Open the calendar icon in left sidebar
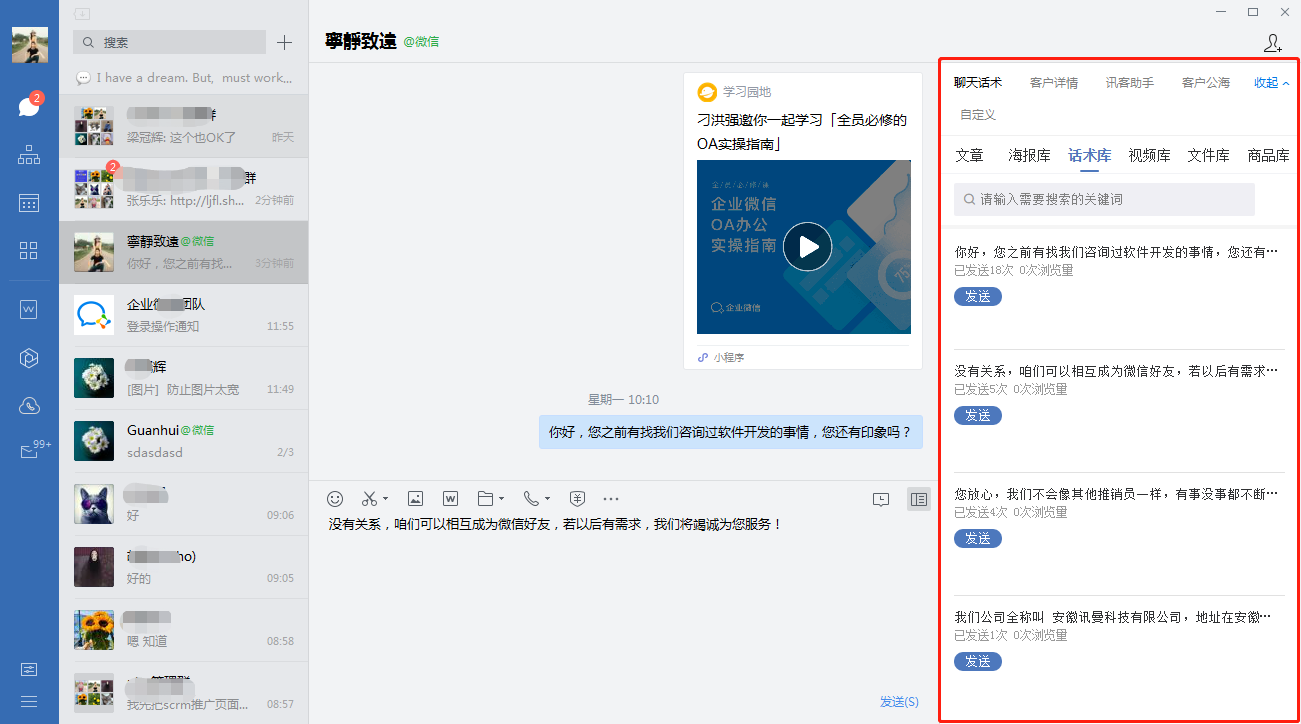 point(29,203)
